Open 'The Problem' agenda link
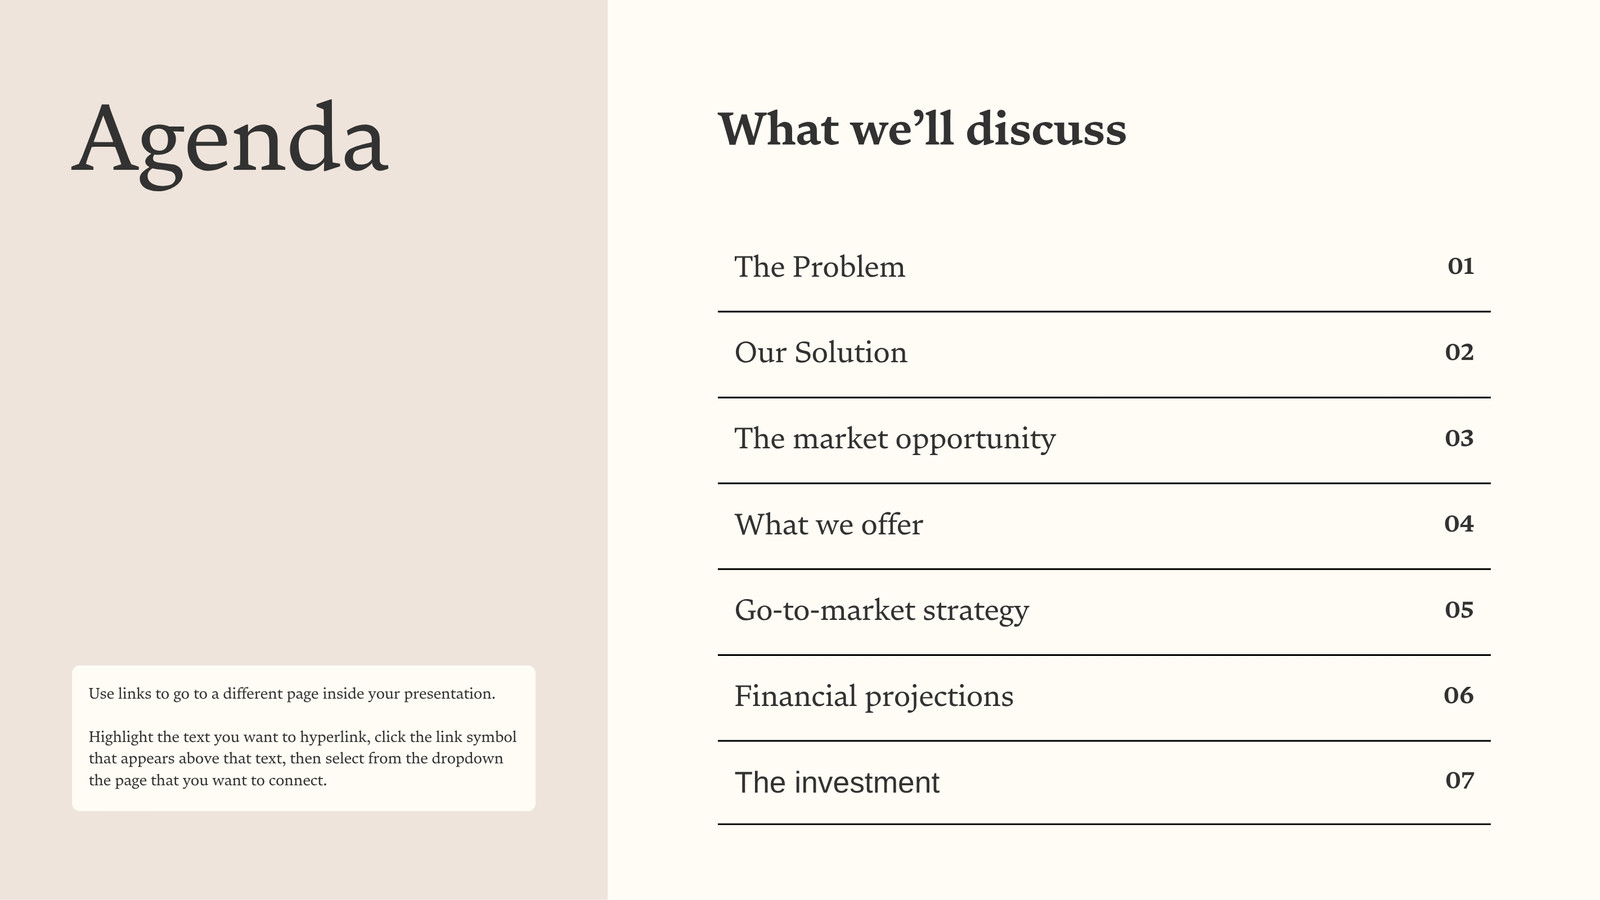1600x900 pixels. [820, 267]
